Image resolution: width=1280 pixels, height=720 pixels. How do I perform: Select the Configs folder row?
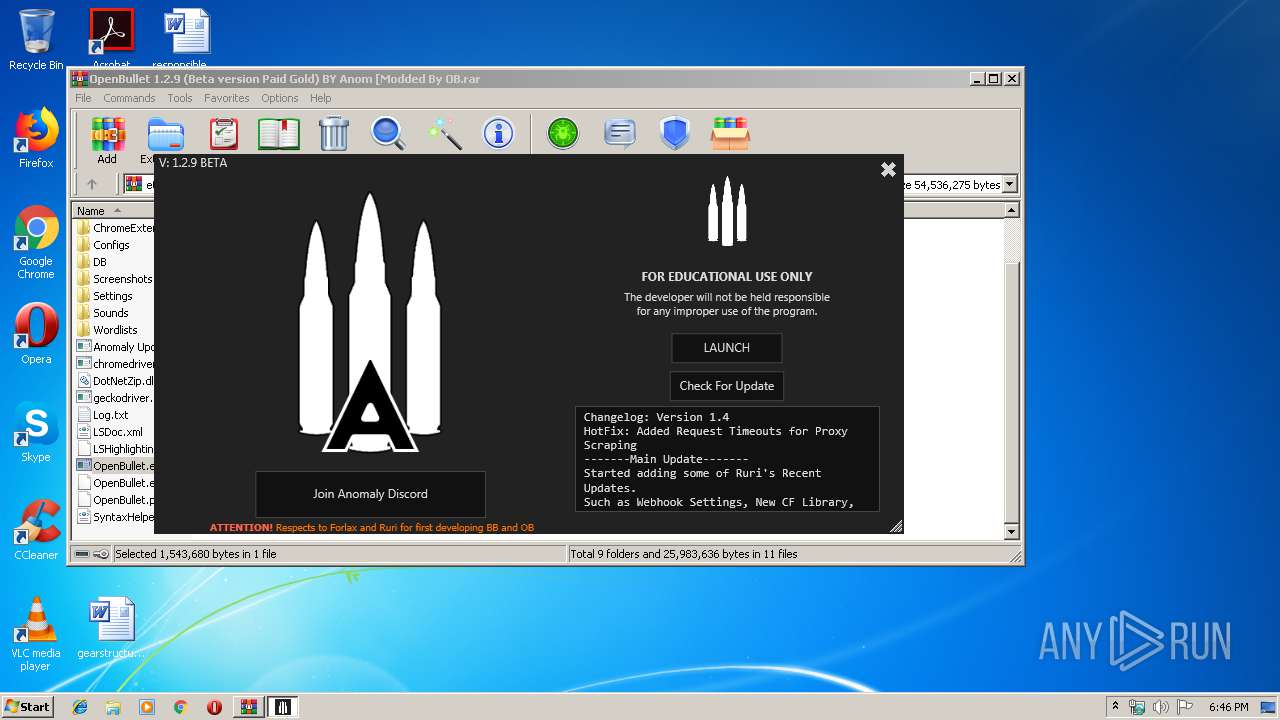point(113,245)
